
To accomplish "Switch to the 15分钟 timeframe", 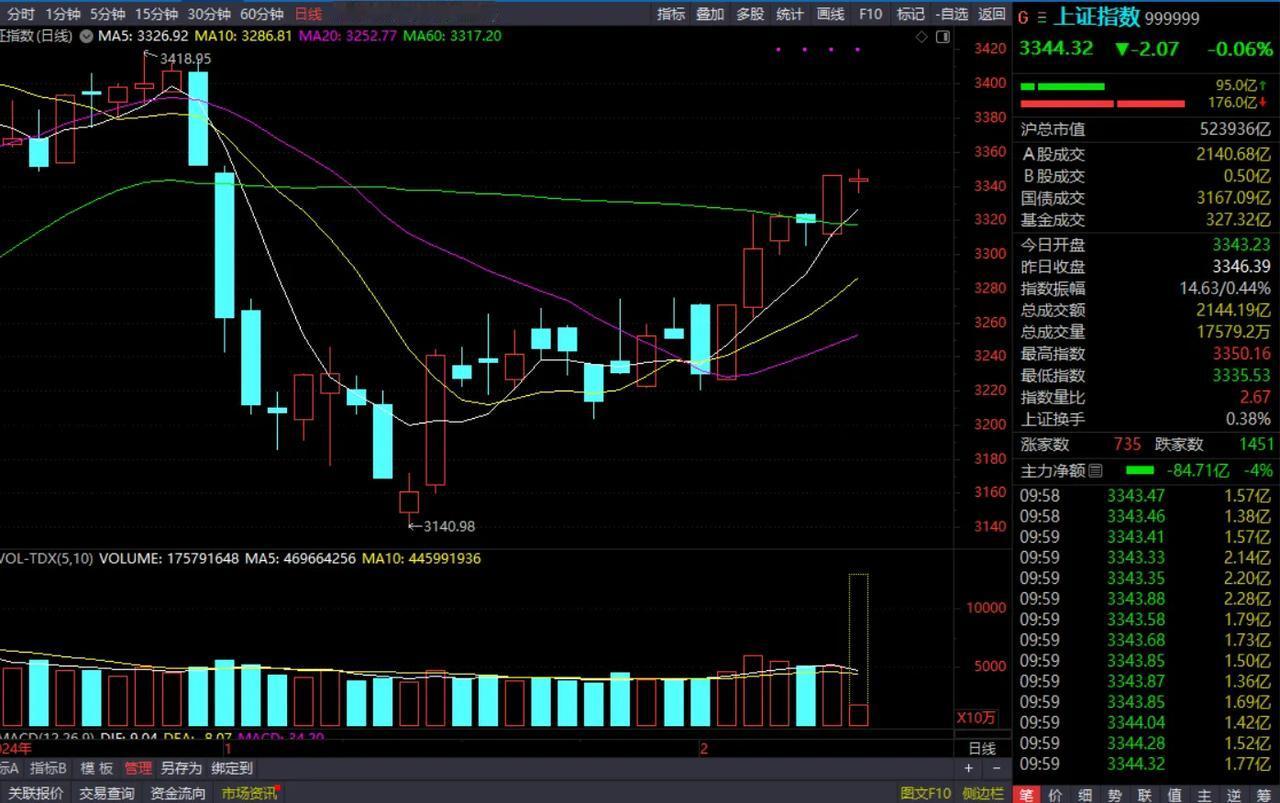I will click(157, 14).
